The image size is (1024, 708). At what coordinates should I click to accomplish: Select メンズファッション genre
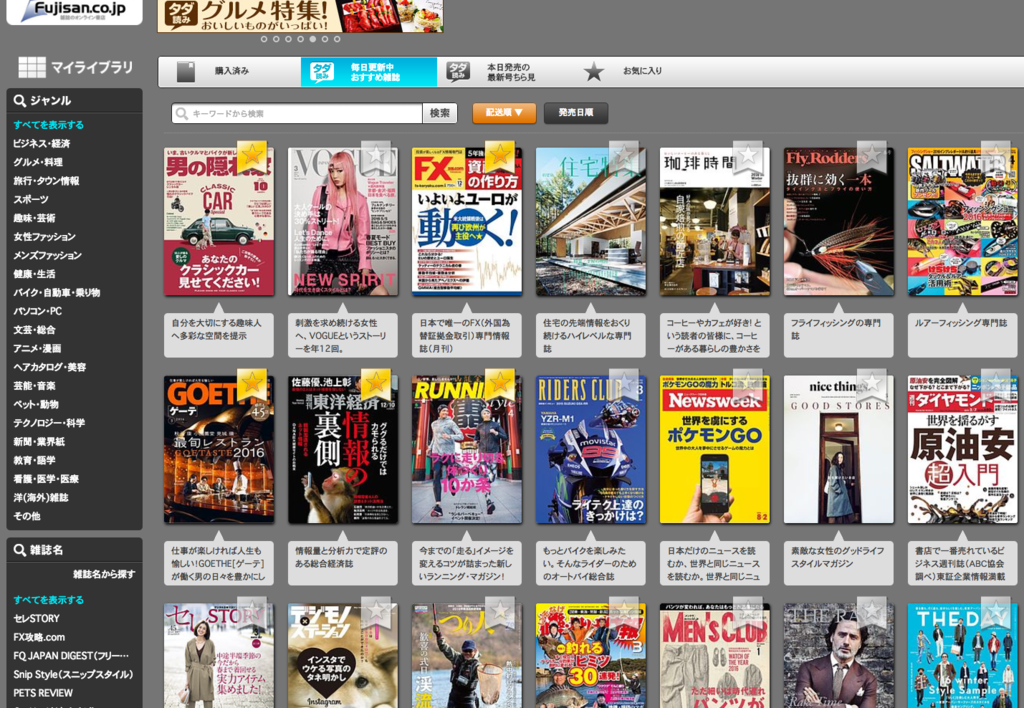(x=47, y=255)
